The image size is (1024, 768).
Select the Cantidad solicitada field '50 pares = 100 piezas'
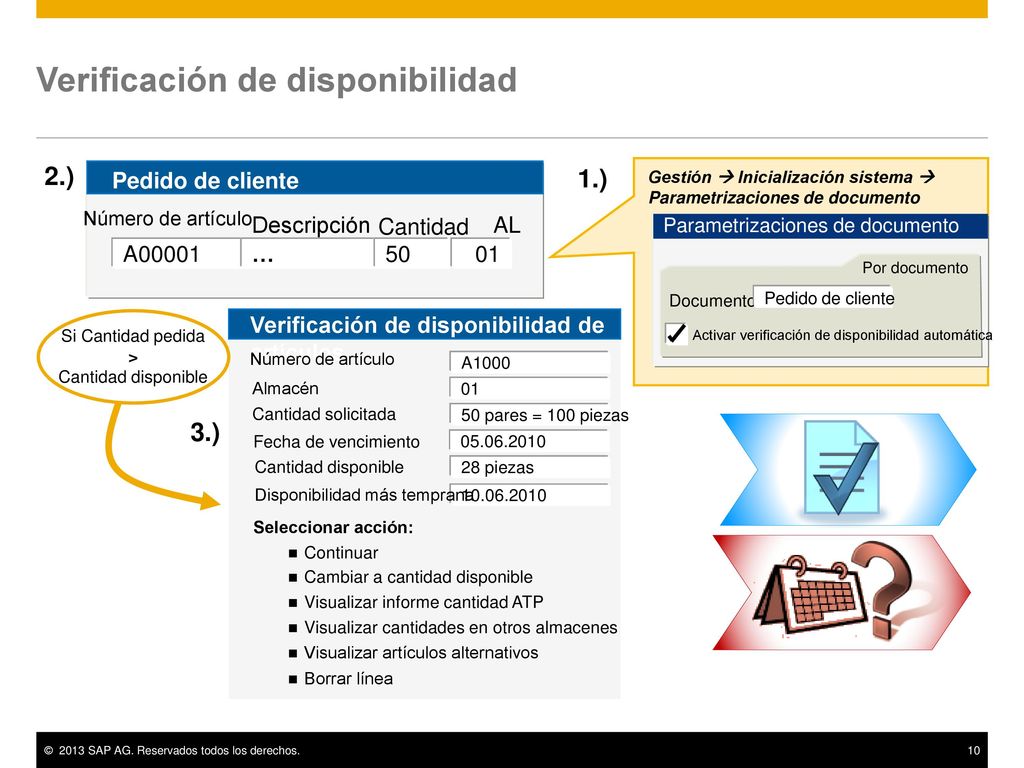[x=539, y=415]
